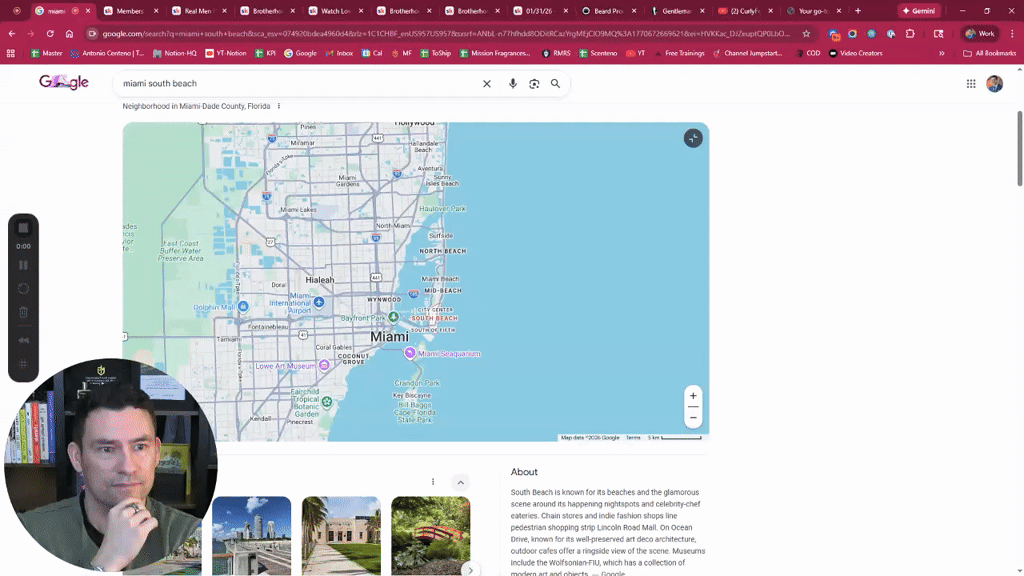Go back to the previous page

pyautogui.click(x=12, y=33)
